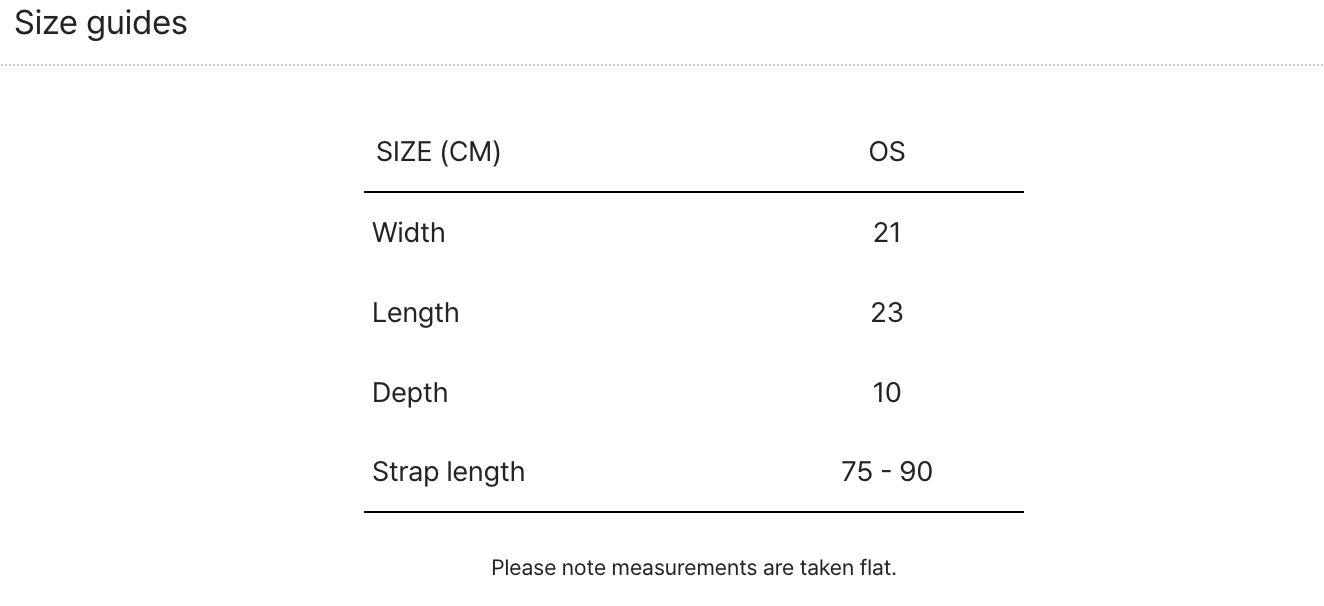The width and height of the screenshot is (1324, 606).
Task: Select the "Strap length" row label
Action: click(448, 472)
